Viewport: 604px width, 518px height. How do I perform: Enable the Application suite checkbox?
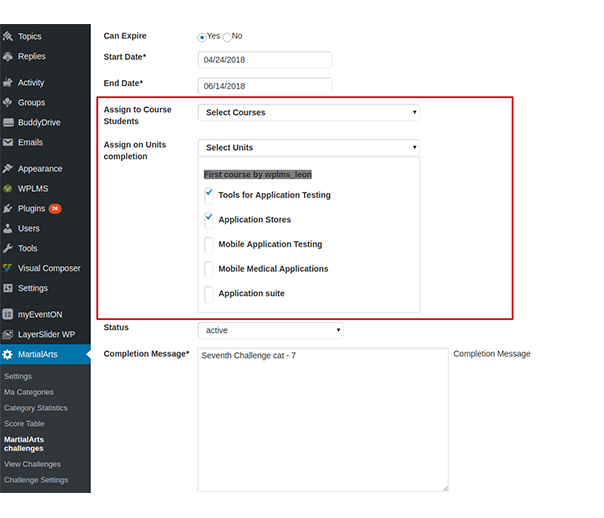click(209, 294)
